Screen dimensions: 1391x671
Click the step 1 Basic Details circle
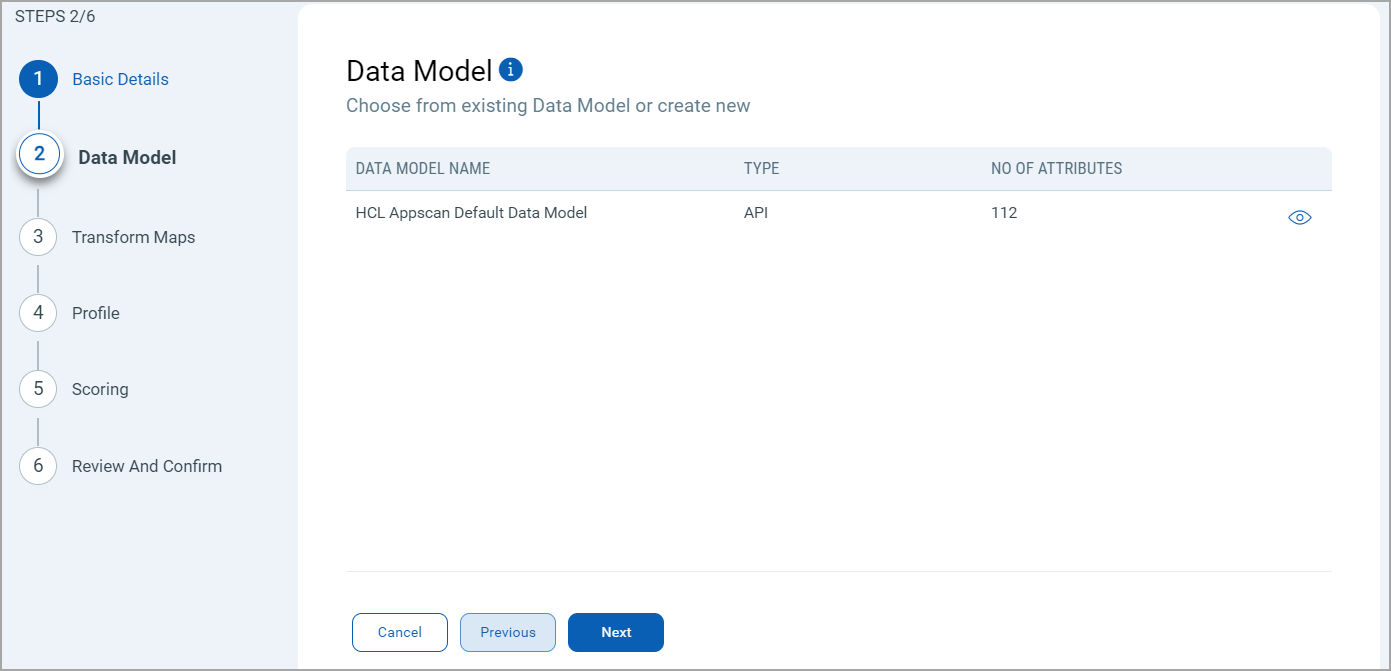[x=38, y=79]
